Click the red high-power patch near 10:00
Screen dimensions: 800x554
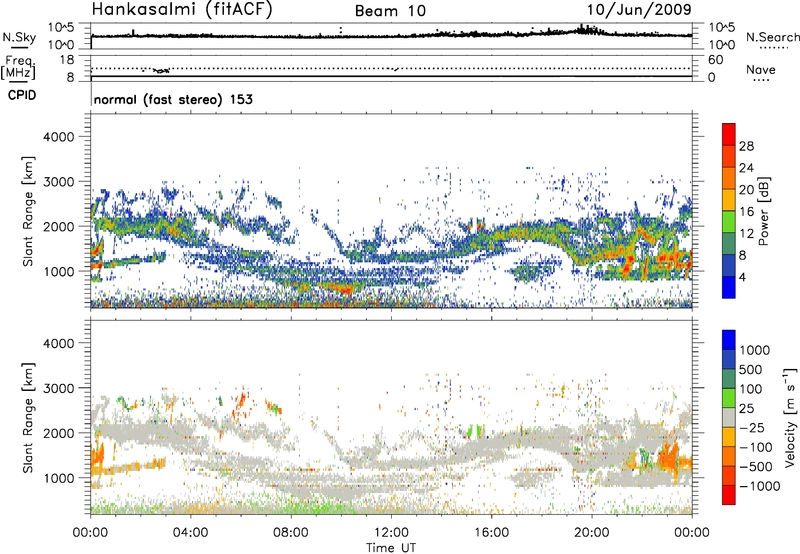[341, 289]
